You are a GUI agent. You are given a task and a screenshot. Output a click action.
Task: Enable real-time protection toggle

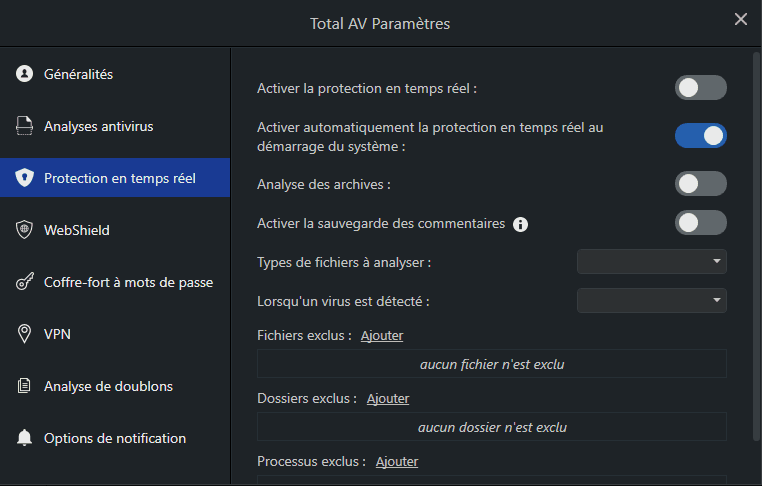coord(700,88)
